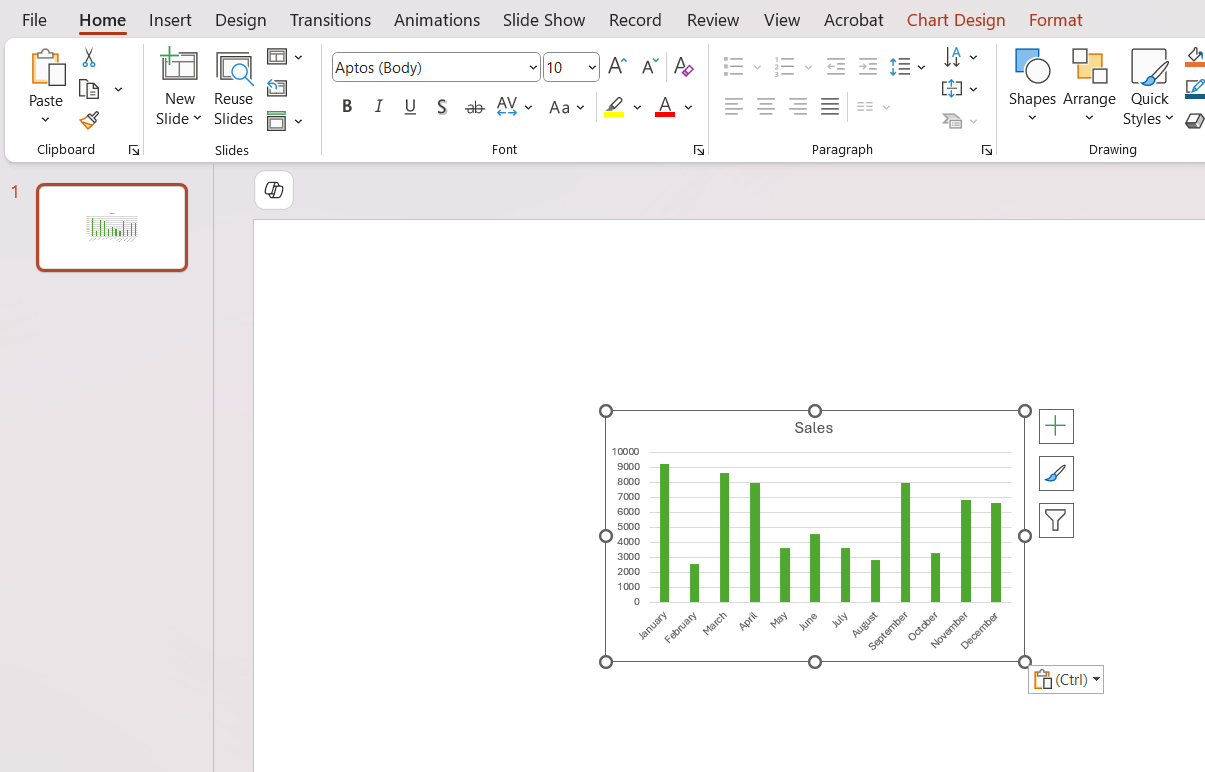Screen dimensions: 1205x772
Task: Open the Numbering list dropdown arrow
Action: [x=808, y=68]
